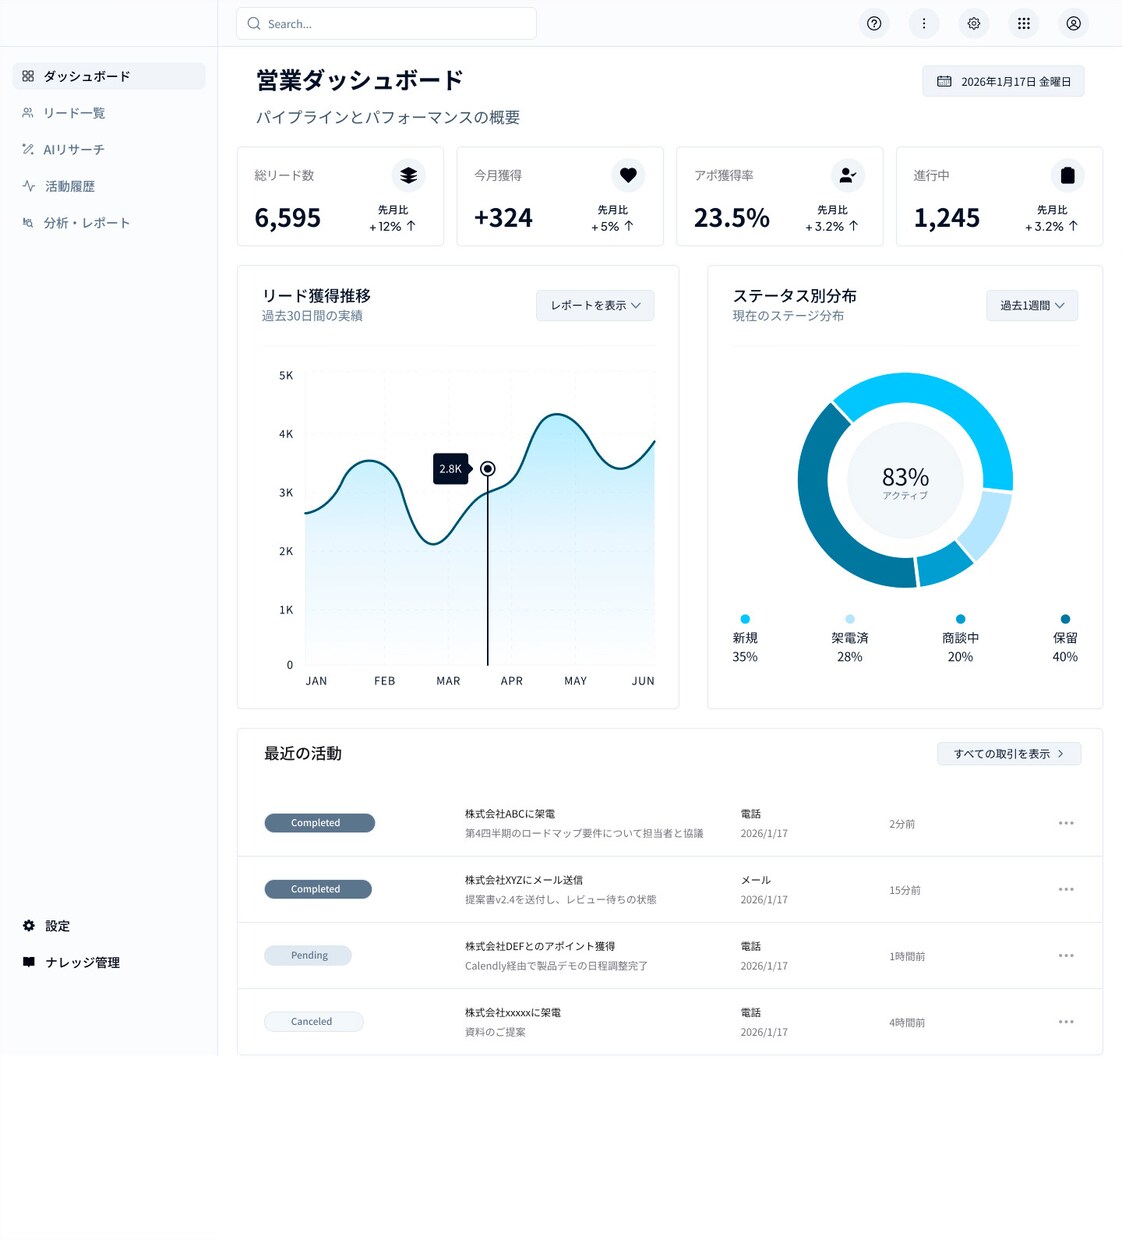Click the chart marker point near 2.8K

[x=488, y=468]
